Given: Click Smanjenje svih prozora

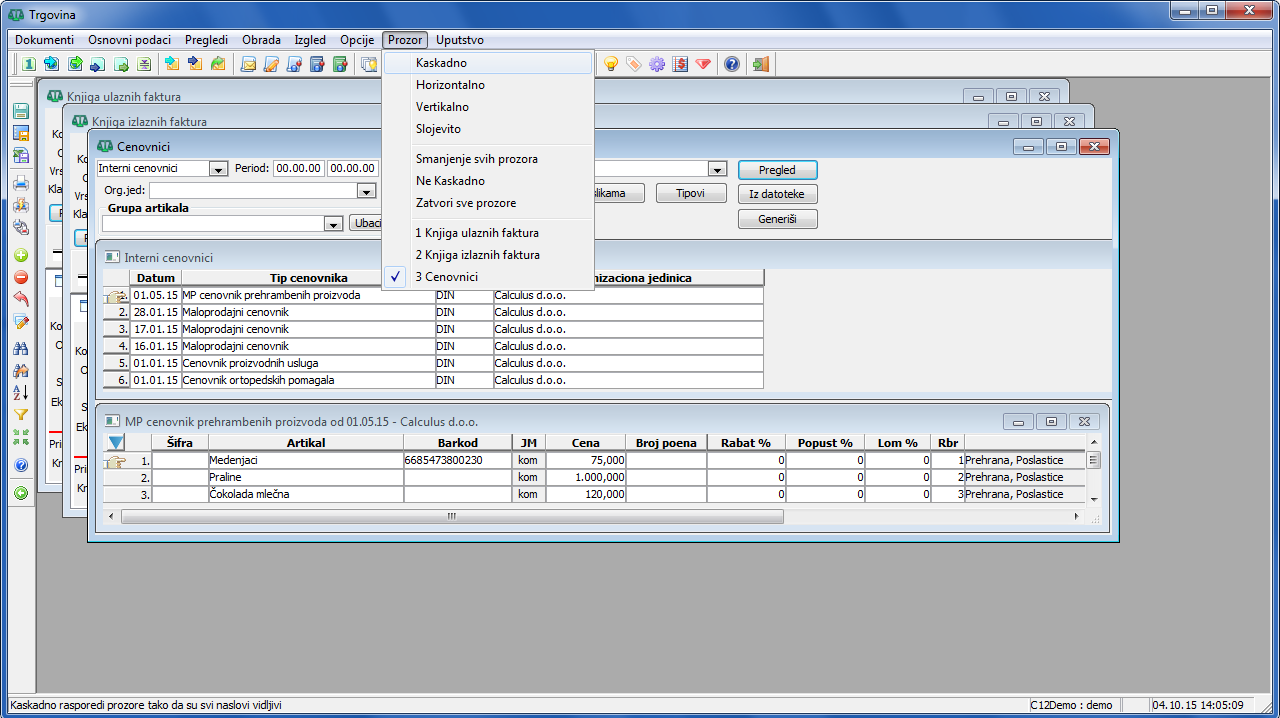Looking at the screenshot, I should pos(488,159).
